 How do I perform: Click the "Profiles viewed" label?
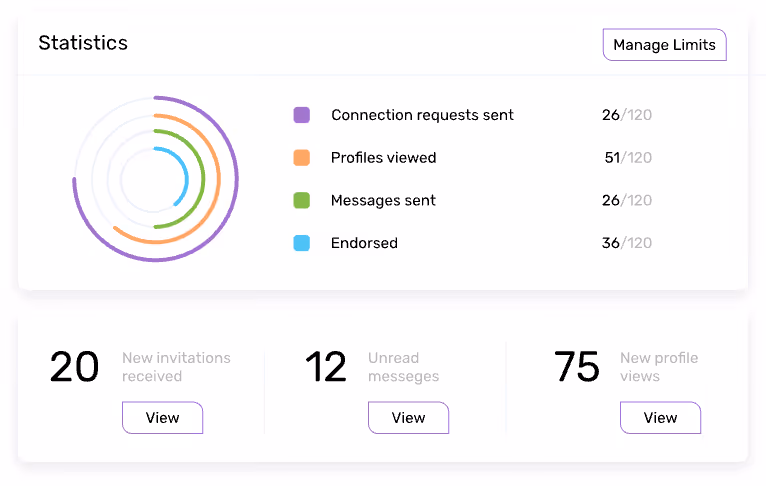383,158
